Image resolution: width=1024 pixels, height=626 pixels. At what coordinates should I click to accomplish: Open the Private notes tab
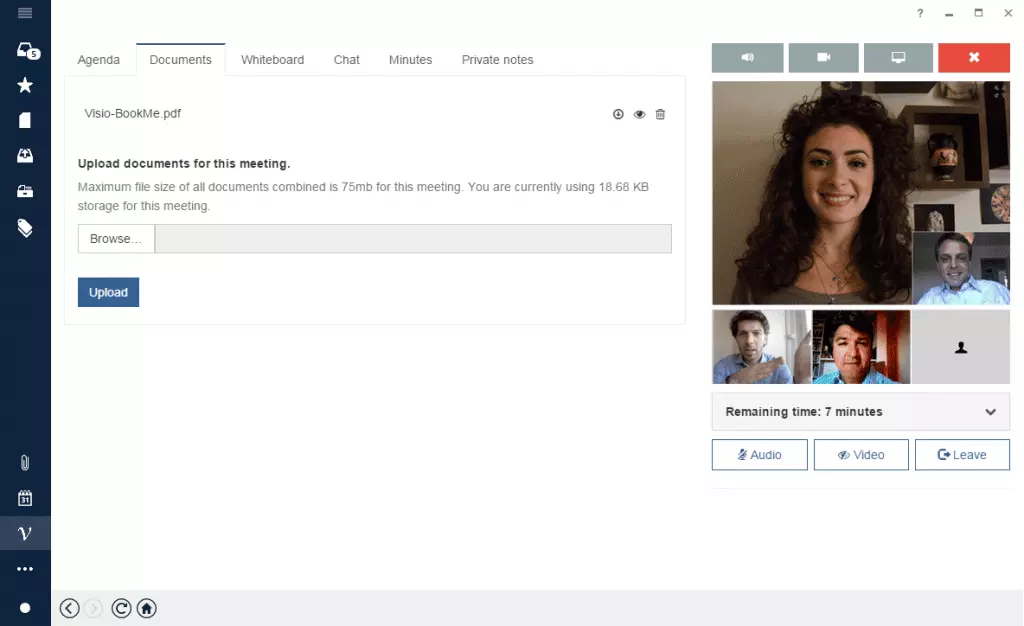(497, 60)
